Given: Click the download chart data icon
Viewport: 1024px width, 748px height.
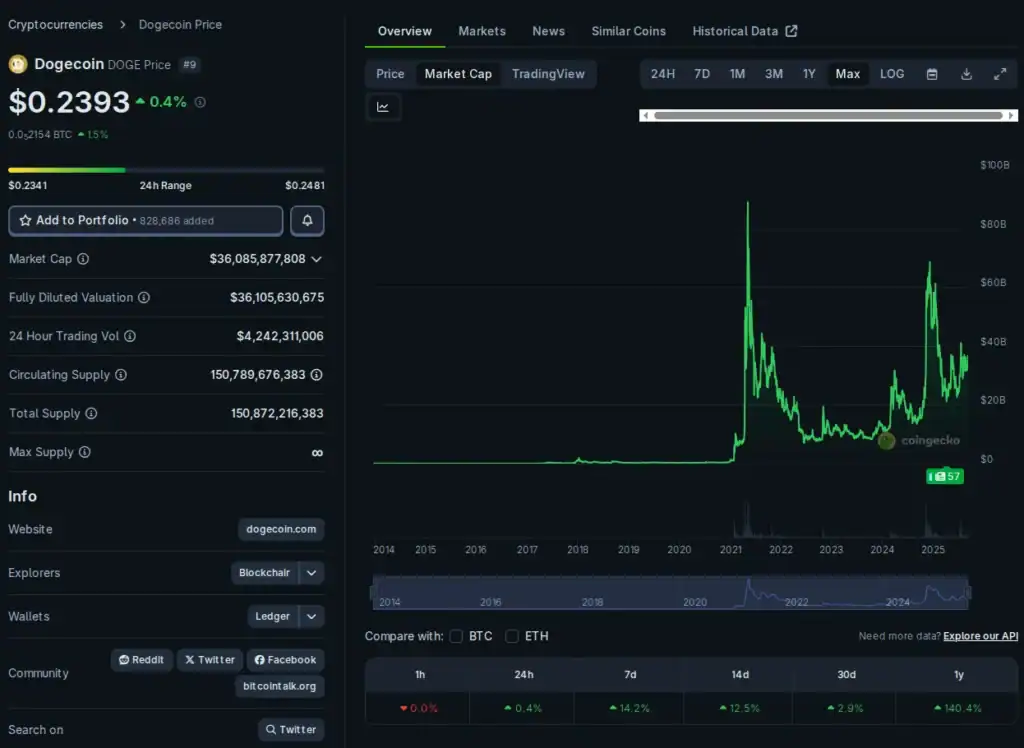Looking at the screenshot, I should click(x=967, y=74).
